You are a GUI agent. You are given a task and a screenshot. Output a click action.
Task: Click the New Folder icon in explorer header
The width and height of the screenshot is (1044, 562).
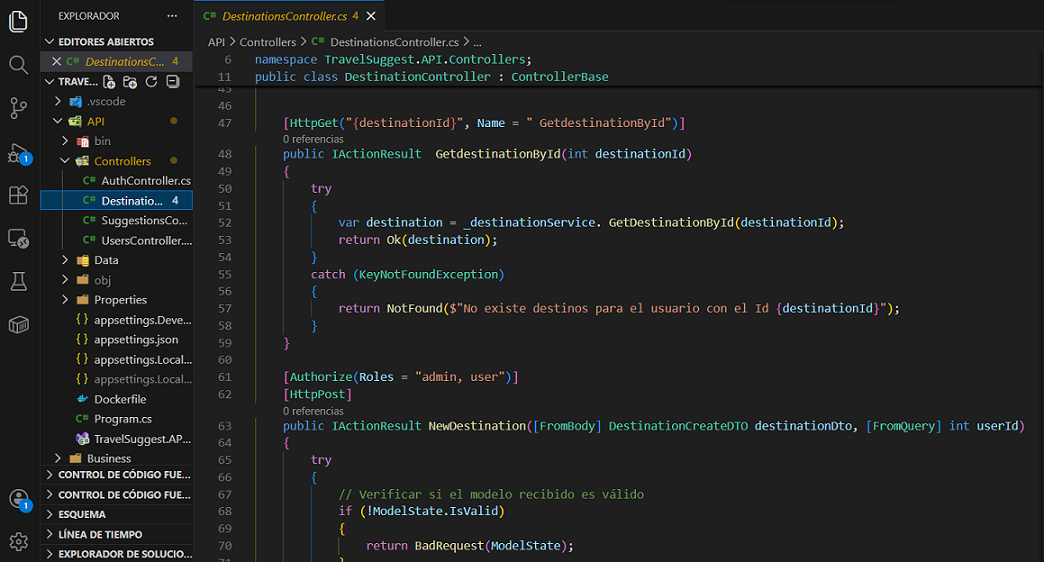coord(130,81)
